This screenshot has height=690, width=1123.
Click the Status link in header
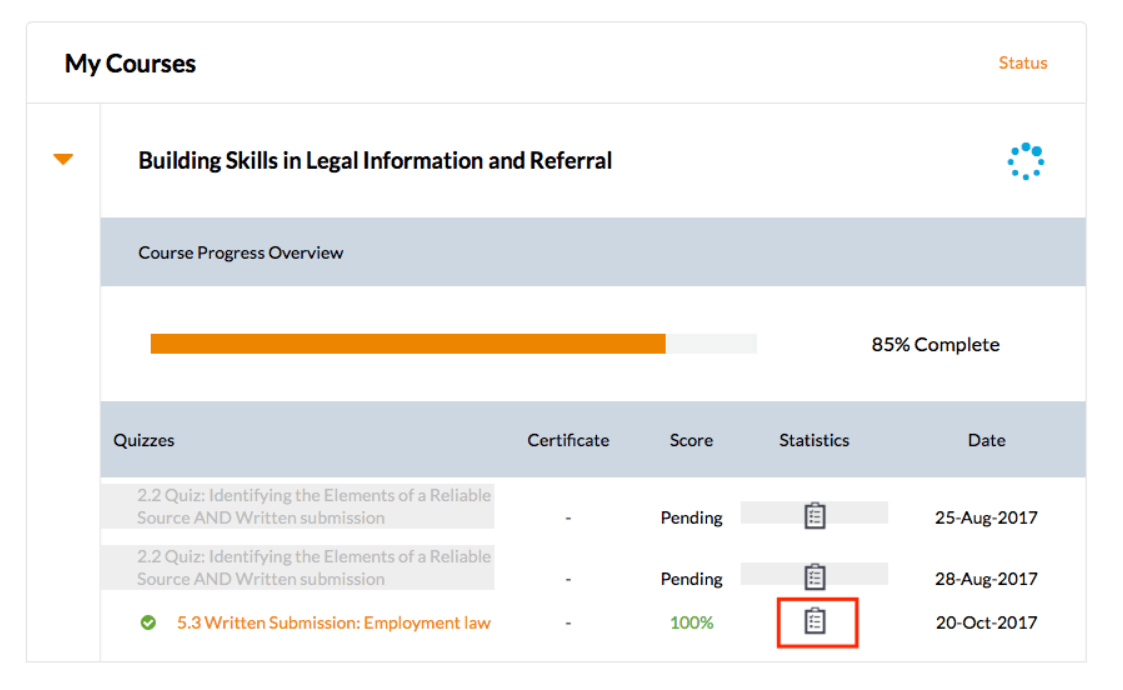[x=1022, y=63]
